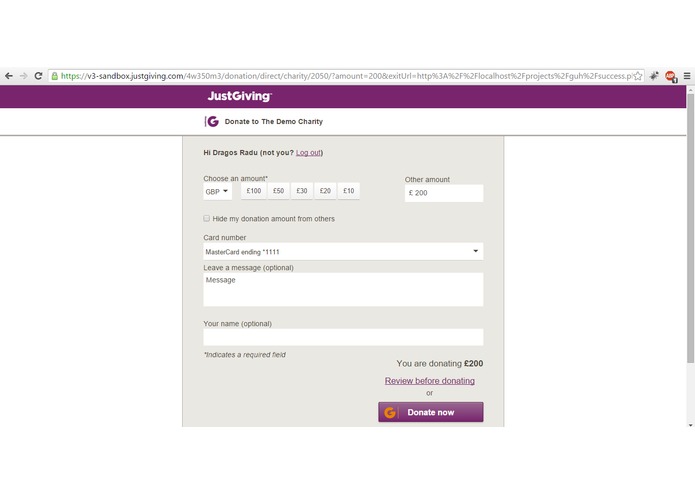695x494 pixels.
Task: Click the Donate now button
Action: 431,412
